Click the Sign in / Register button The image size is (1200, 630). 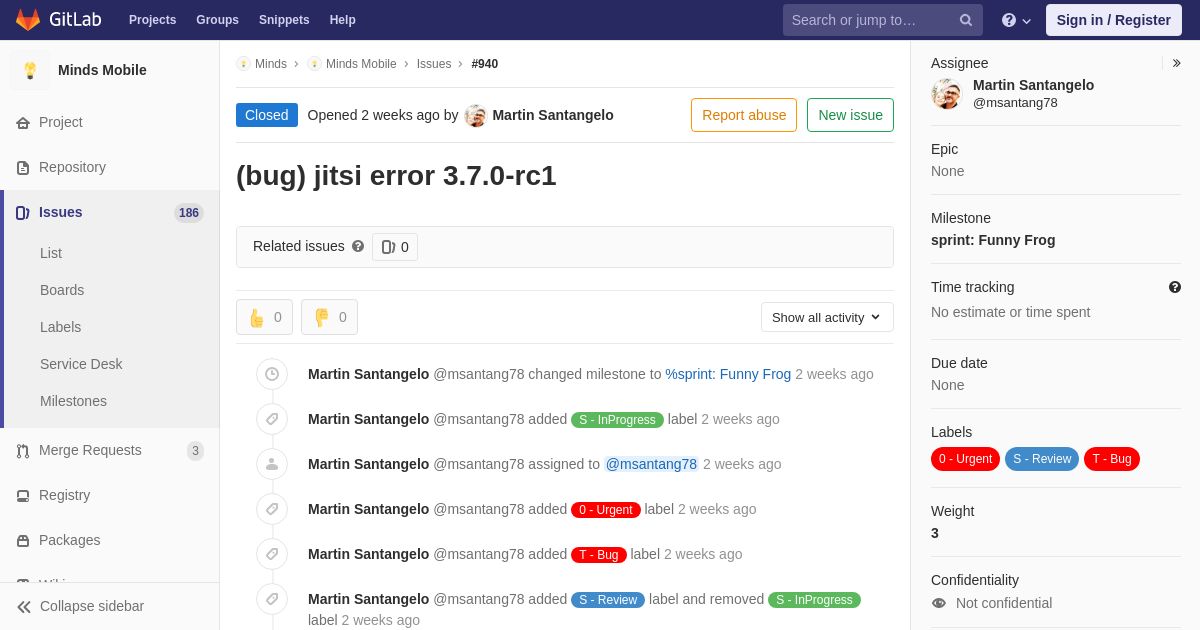tap(1113, 20)
